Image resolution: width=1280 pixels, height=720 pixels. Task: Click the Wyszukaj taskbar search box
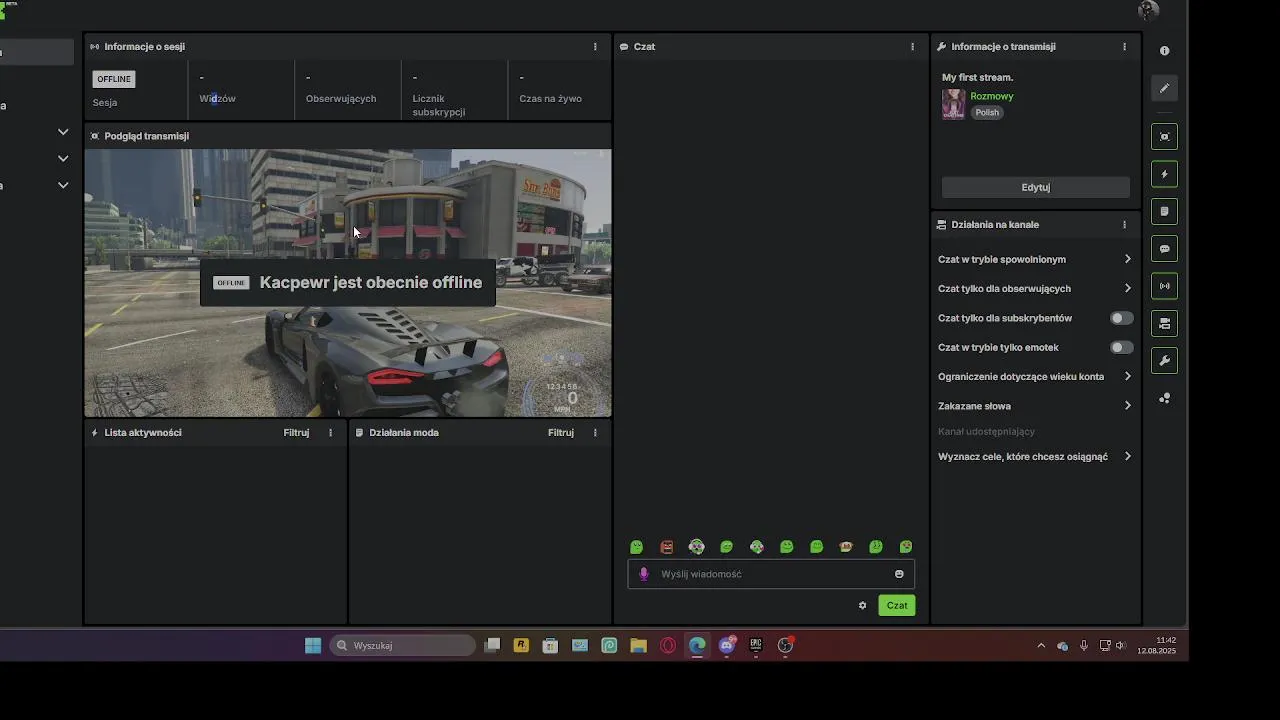pyautogui.click(x=403, y=645)
